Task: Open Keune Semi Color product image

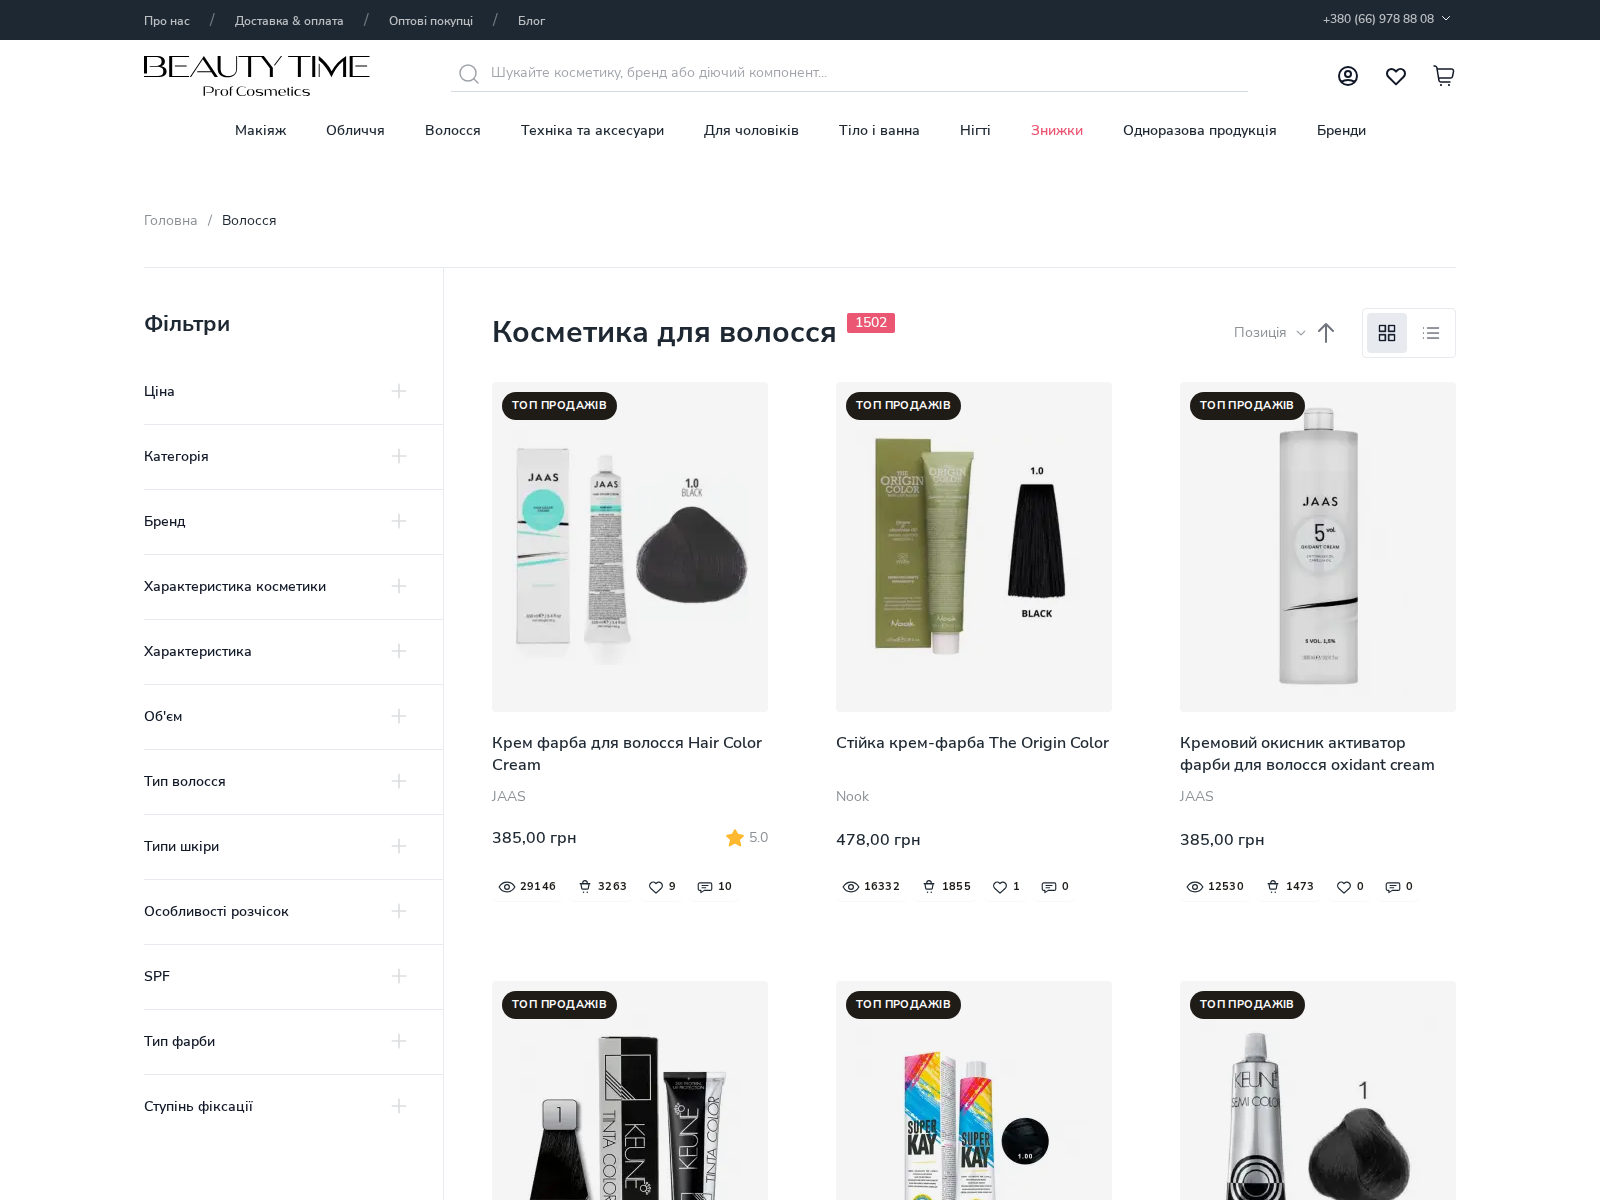Action: pos(1318,1090)
